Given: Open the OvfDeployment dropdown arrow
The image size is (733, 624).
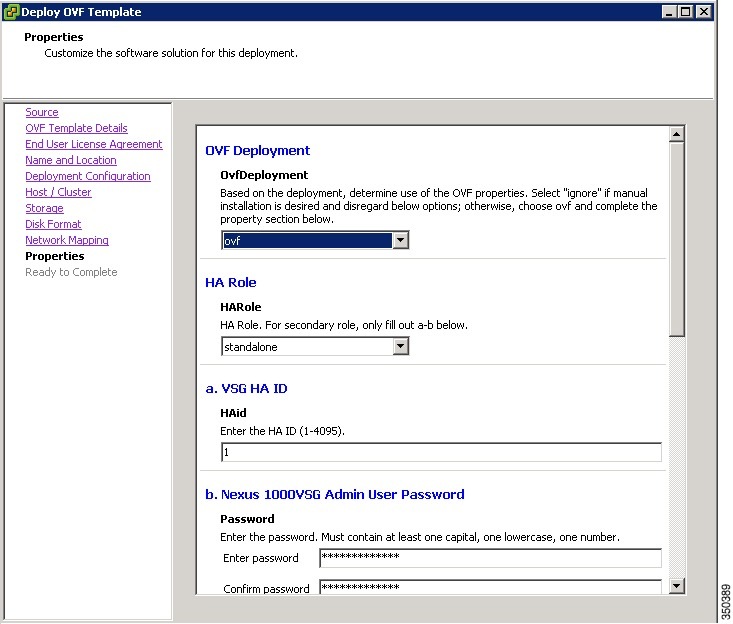Looking at the screenshot, I should click(400, 240).
